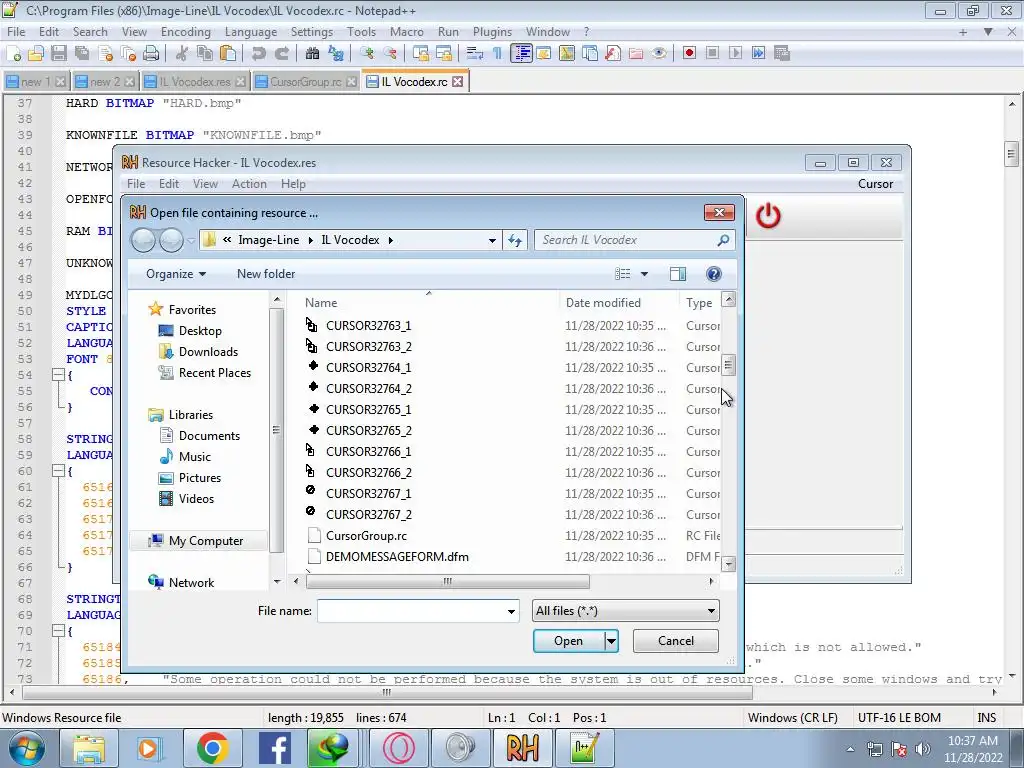
Task: Collapse the fold marker at line 70
Action: coord(58,631)
